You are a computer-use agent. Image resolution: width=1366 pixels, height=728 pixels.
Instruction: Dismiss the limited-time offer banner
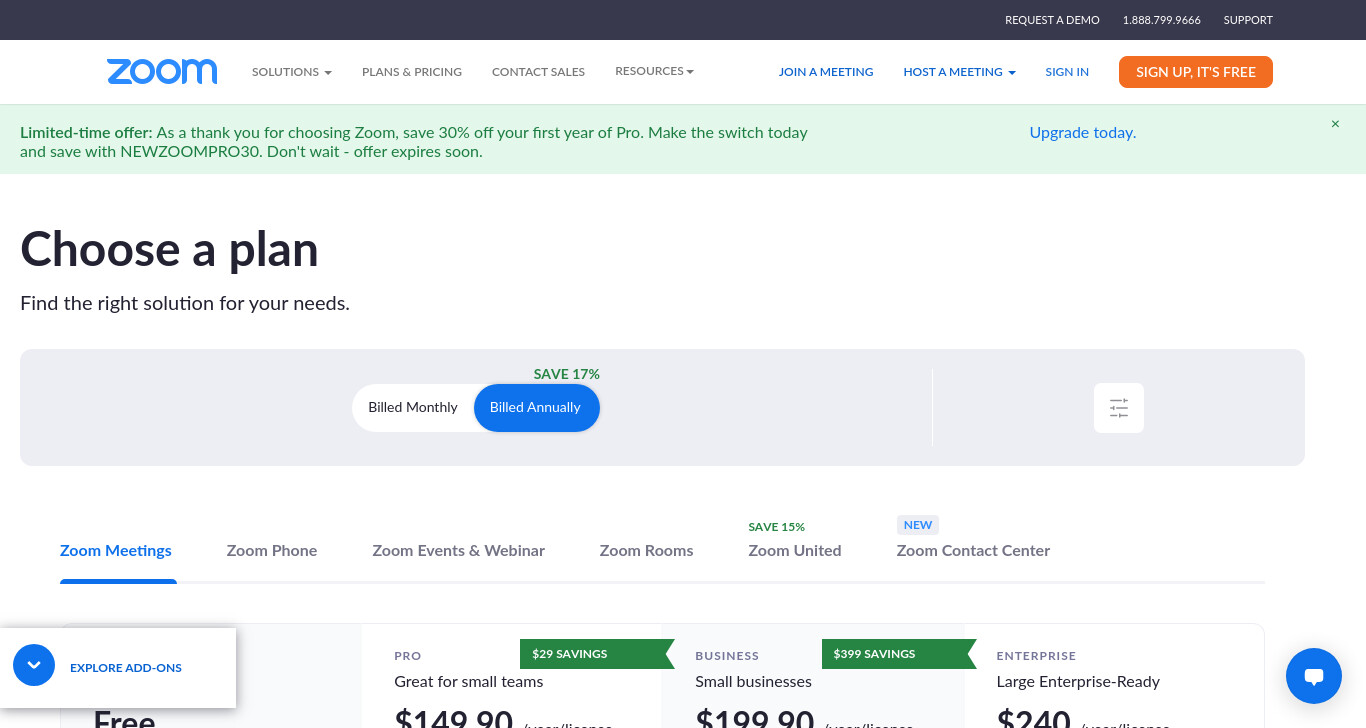click(x=1335, y=124)
